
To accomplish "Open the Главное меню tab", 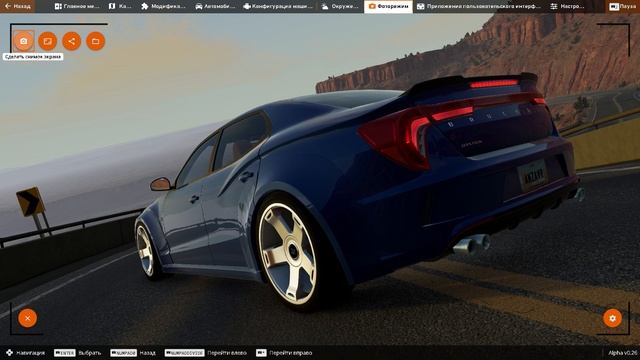I will coord(77,6).
